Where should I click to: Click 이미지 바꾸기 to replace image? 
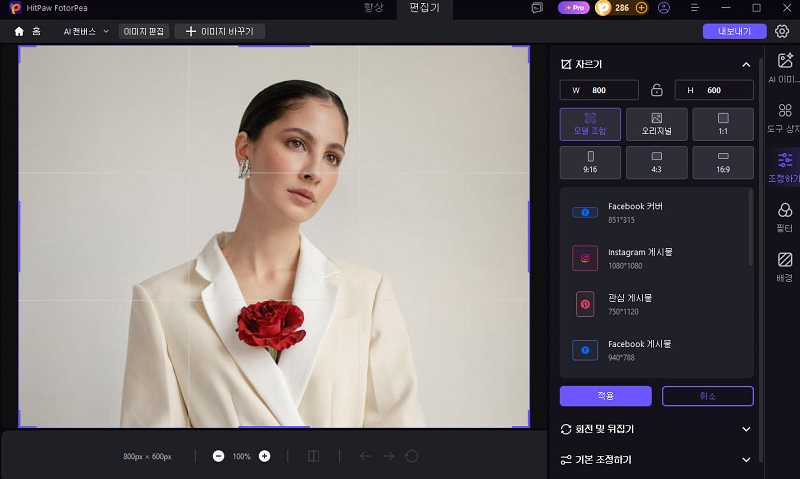tap(220, 32)
